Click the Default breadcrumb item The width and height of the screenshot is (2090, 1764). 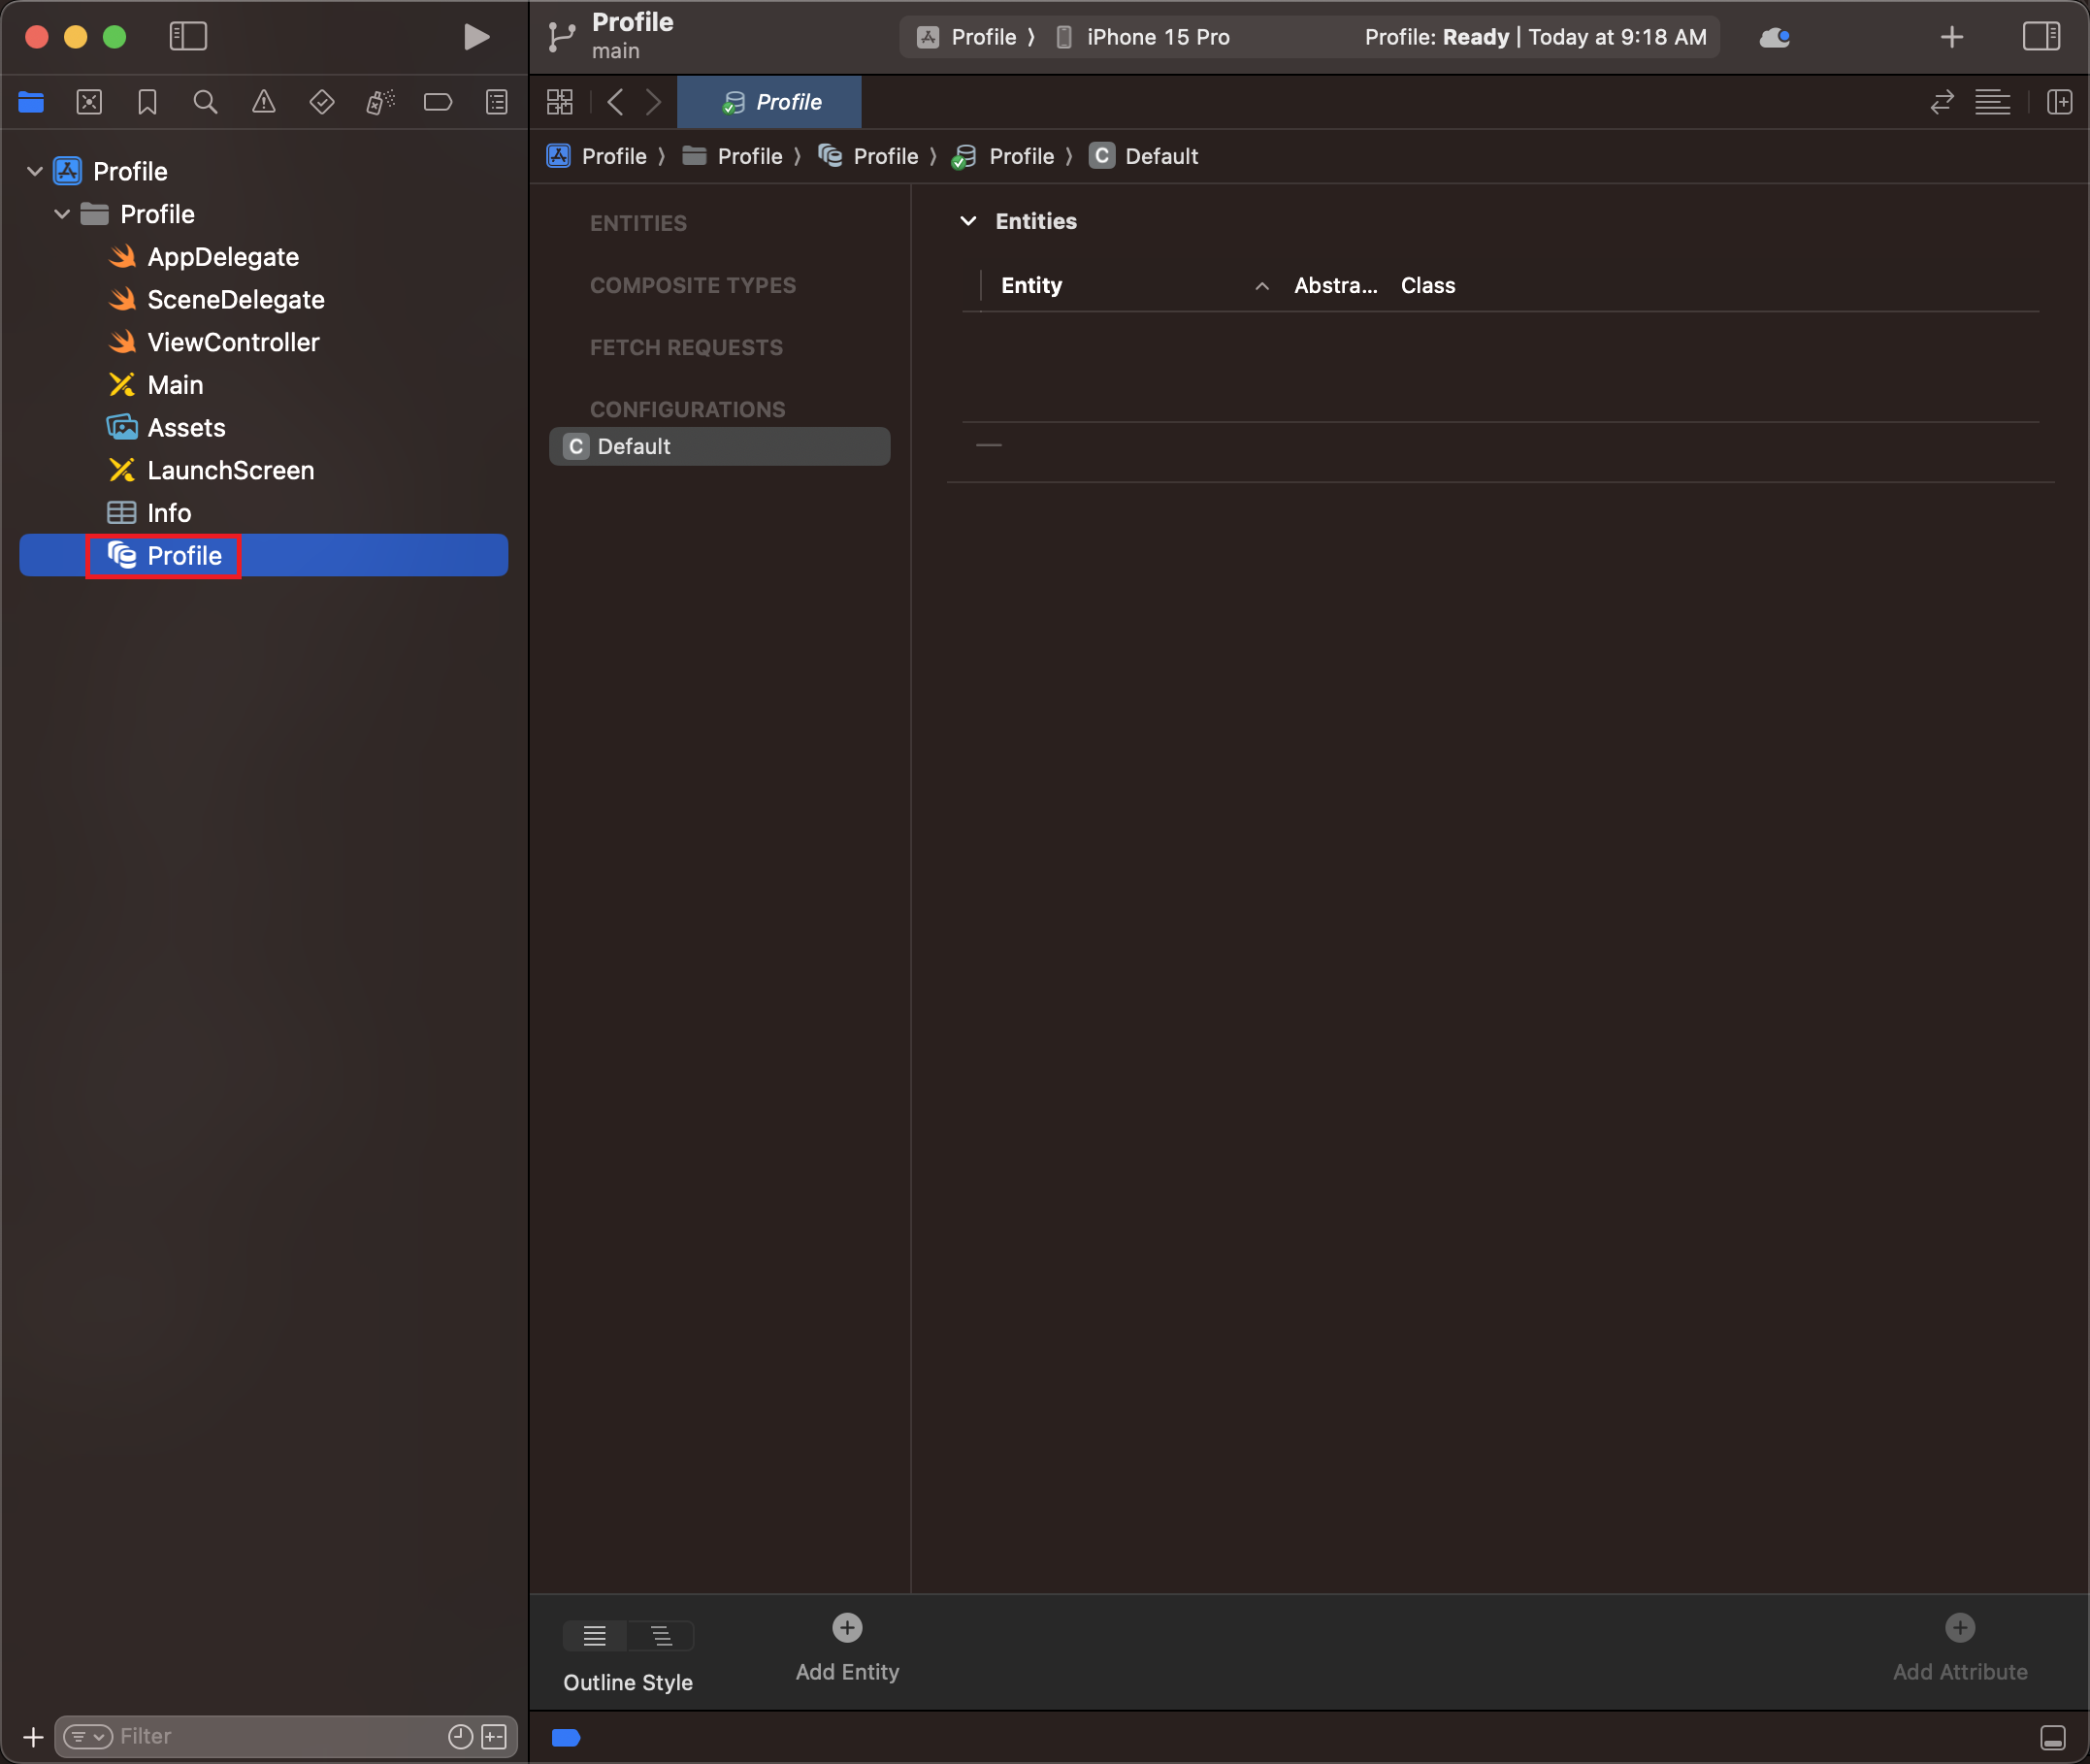click(1144, 156)
